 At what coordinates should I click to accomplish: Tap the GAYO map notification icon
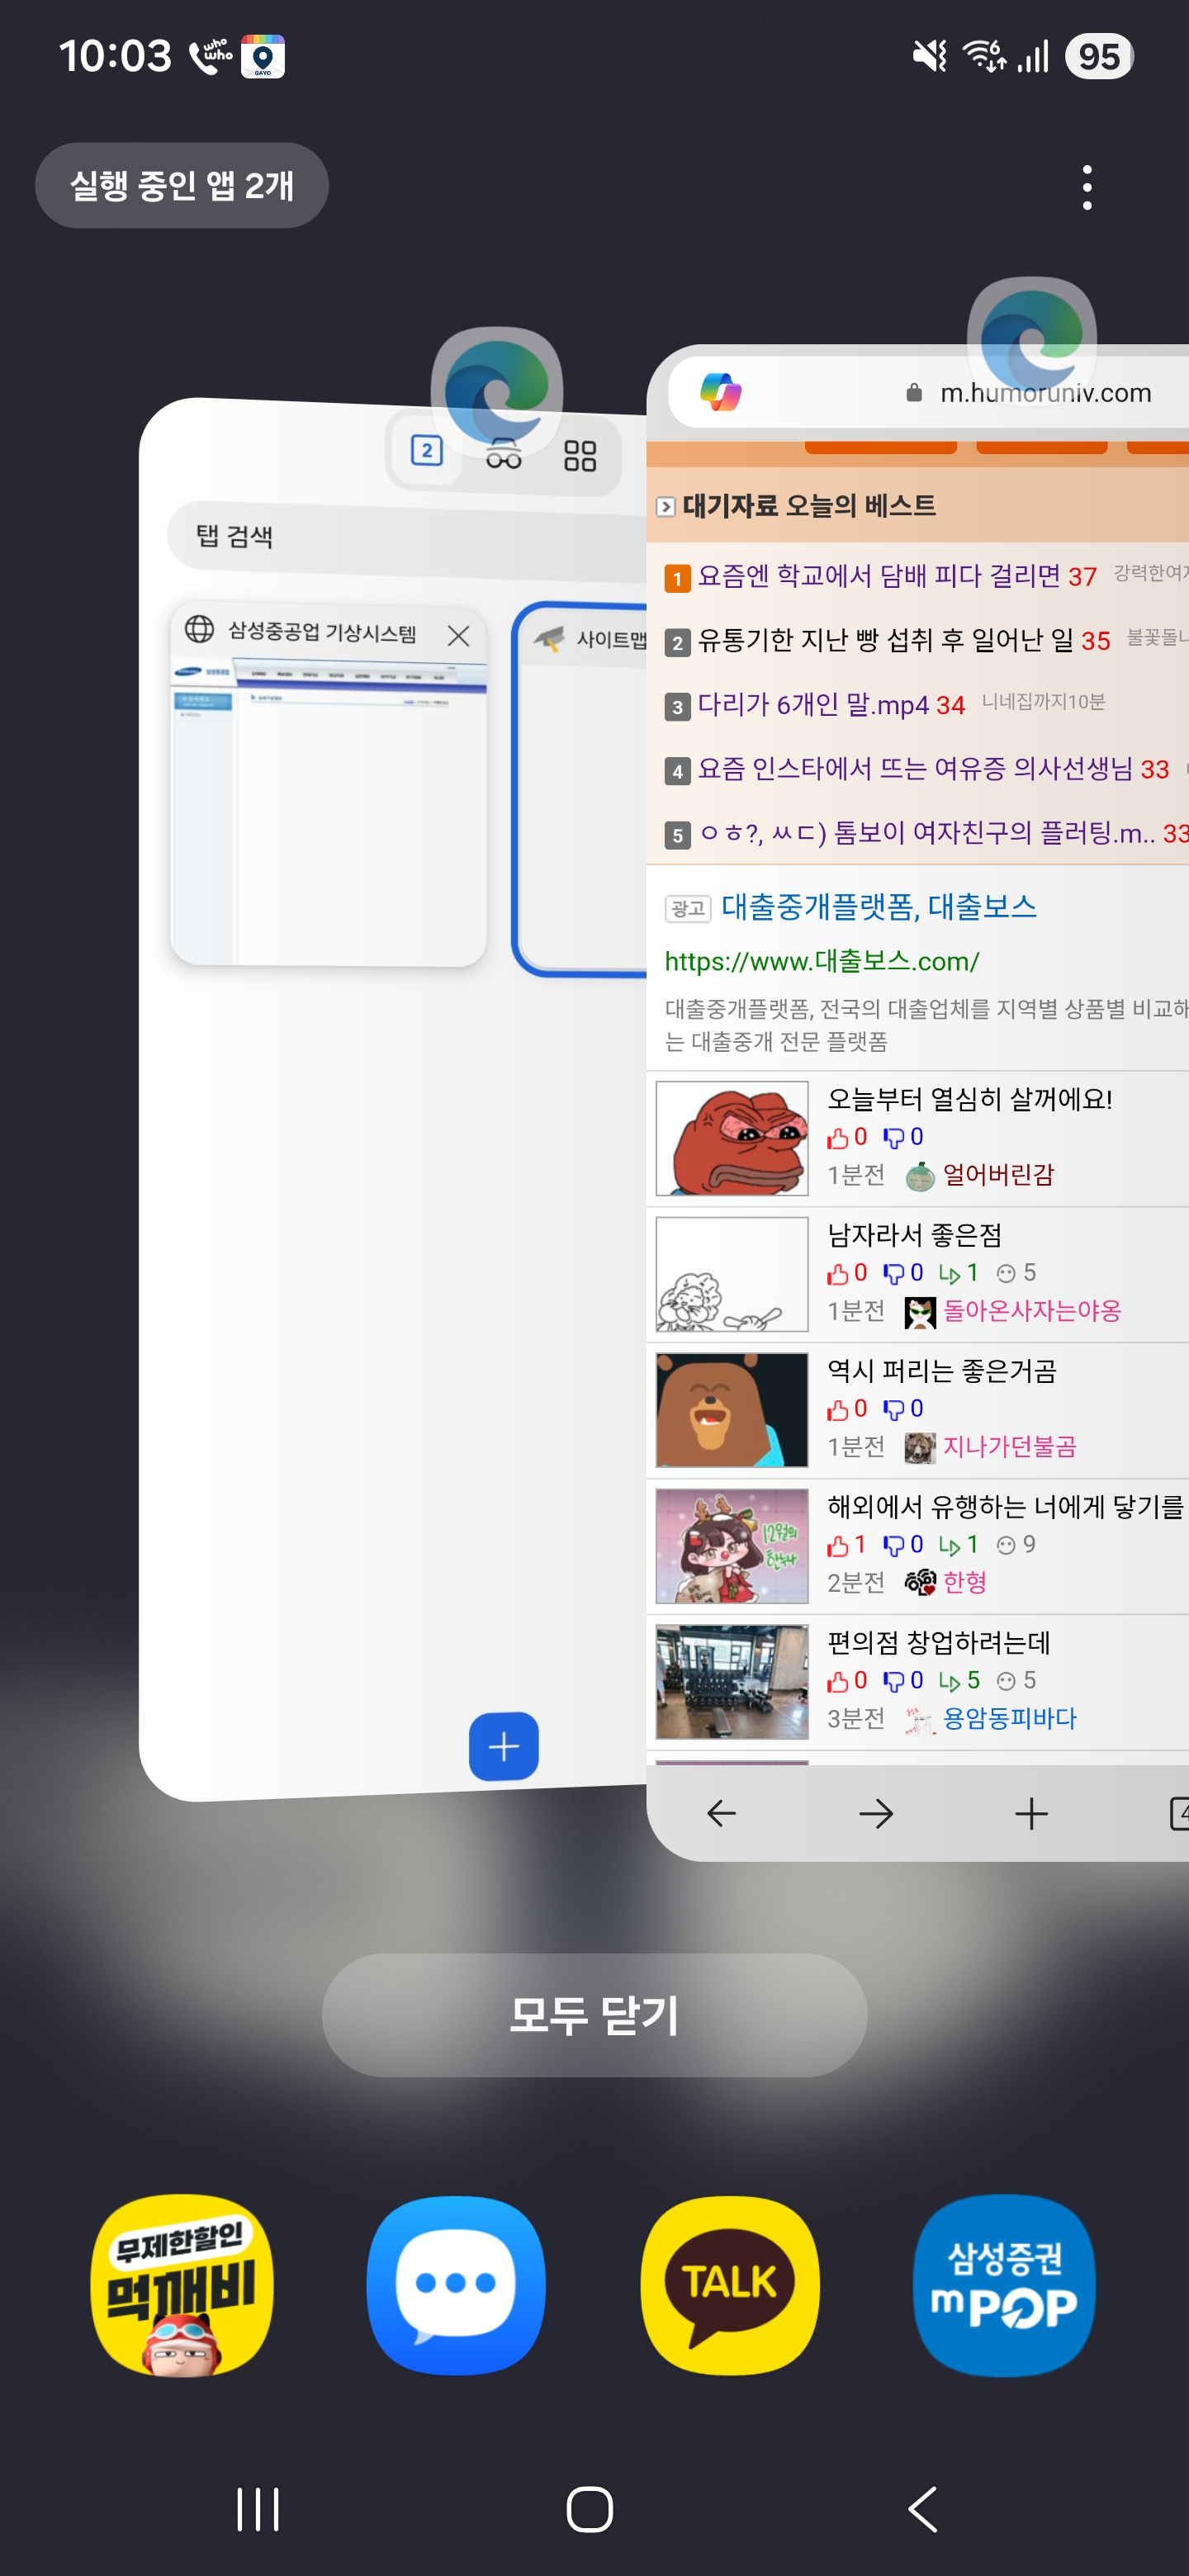click(x=263, y=56)
